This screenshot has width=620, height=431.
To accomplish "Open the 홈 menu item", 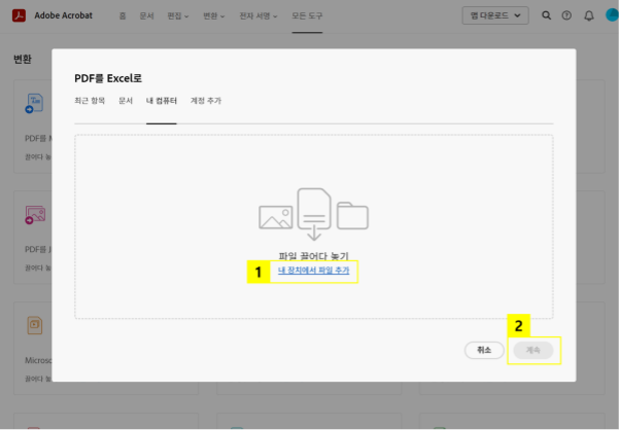I will [x=123, y=16].
